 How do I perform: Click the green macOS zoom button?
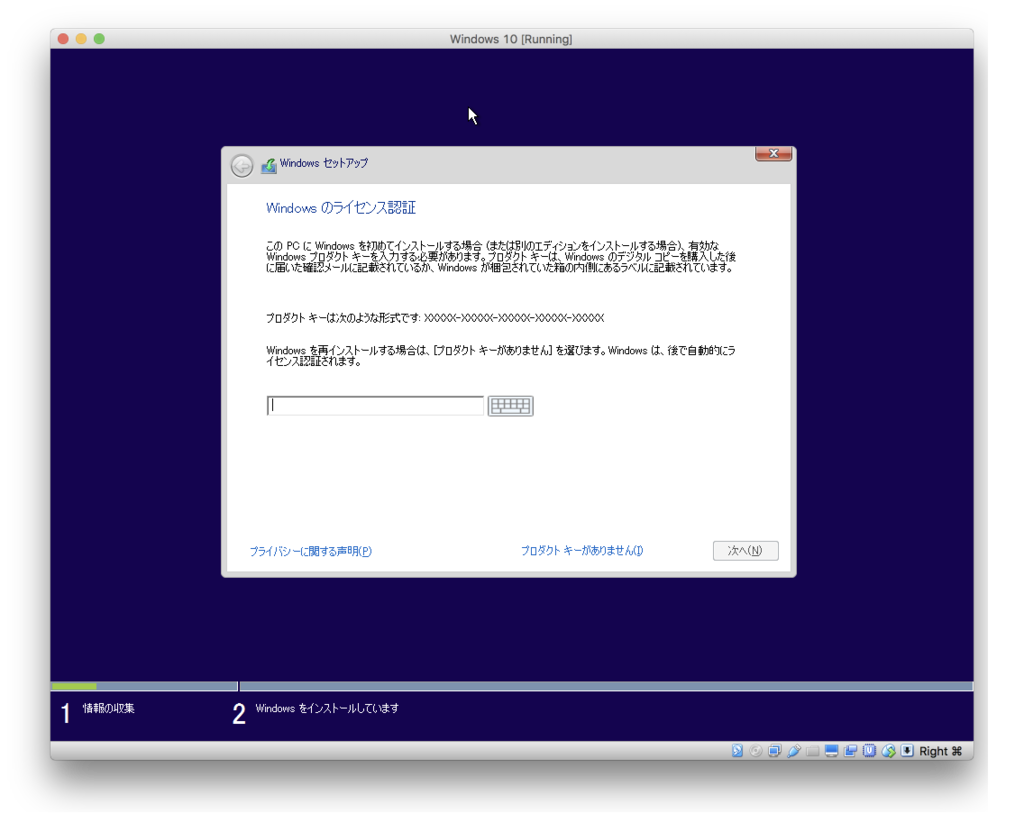99,39
